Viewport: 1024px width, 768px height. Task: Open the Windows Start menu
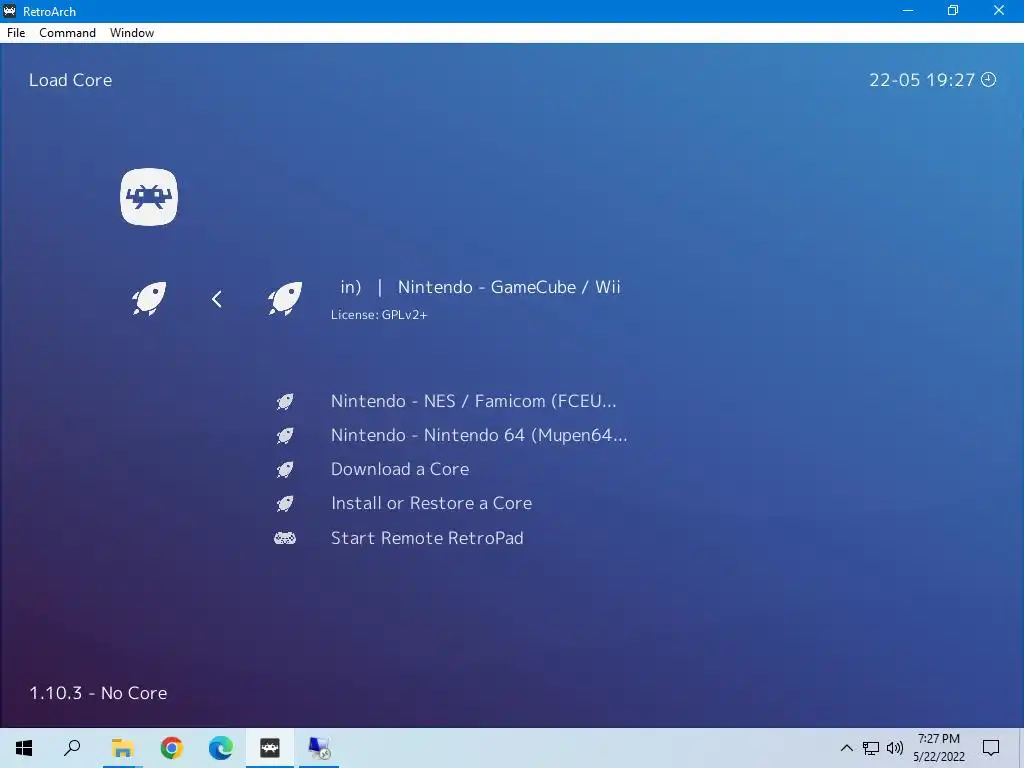point(24,748)
